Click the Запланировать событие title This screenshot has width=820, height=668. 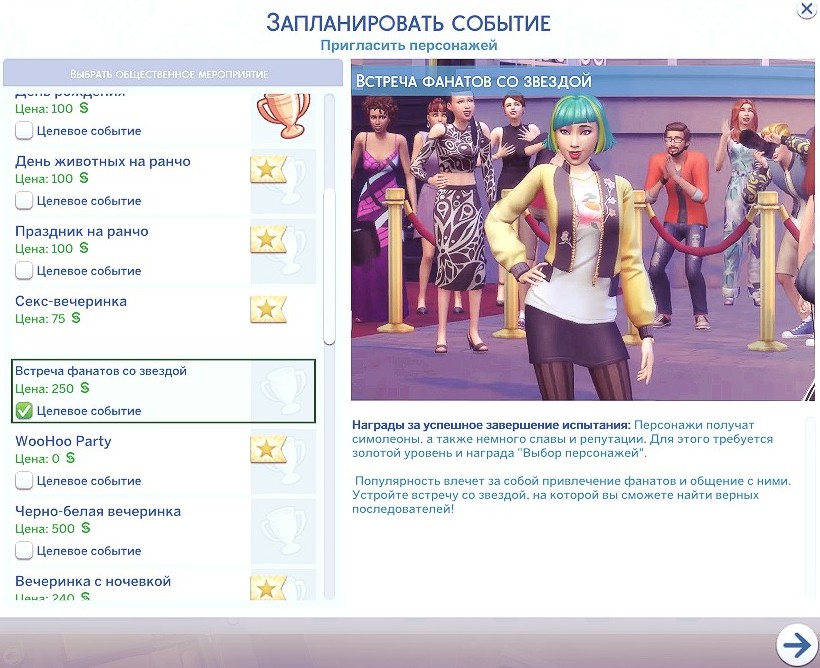tap(408, 23)
